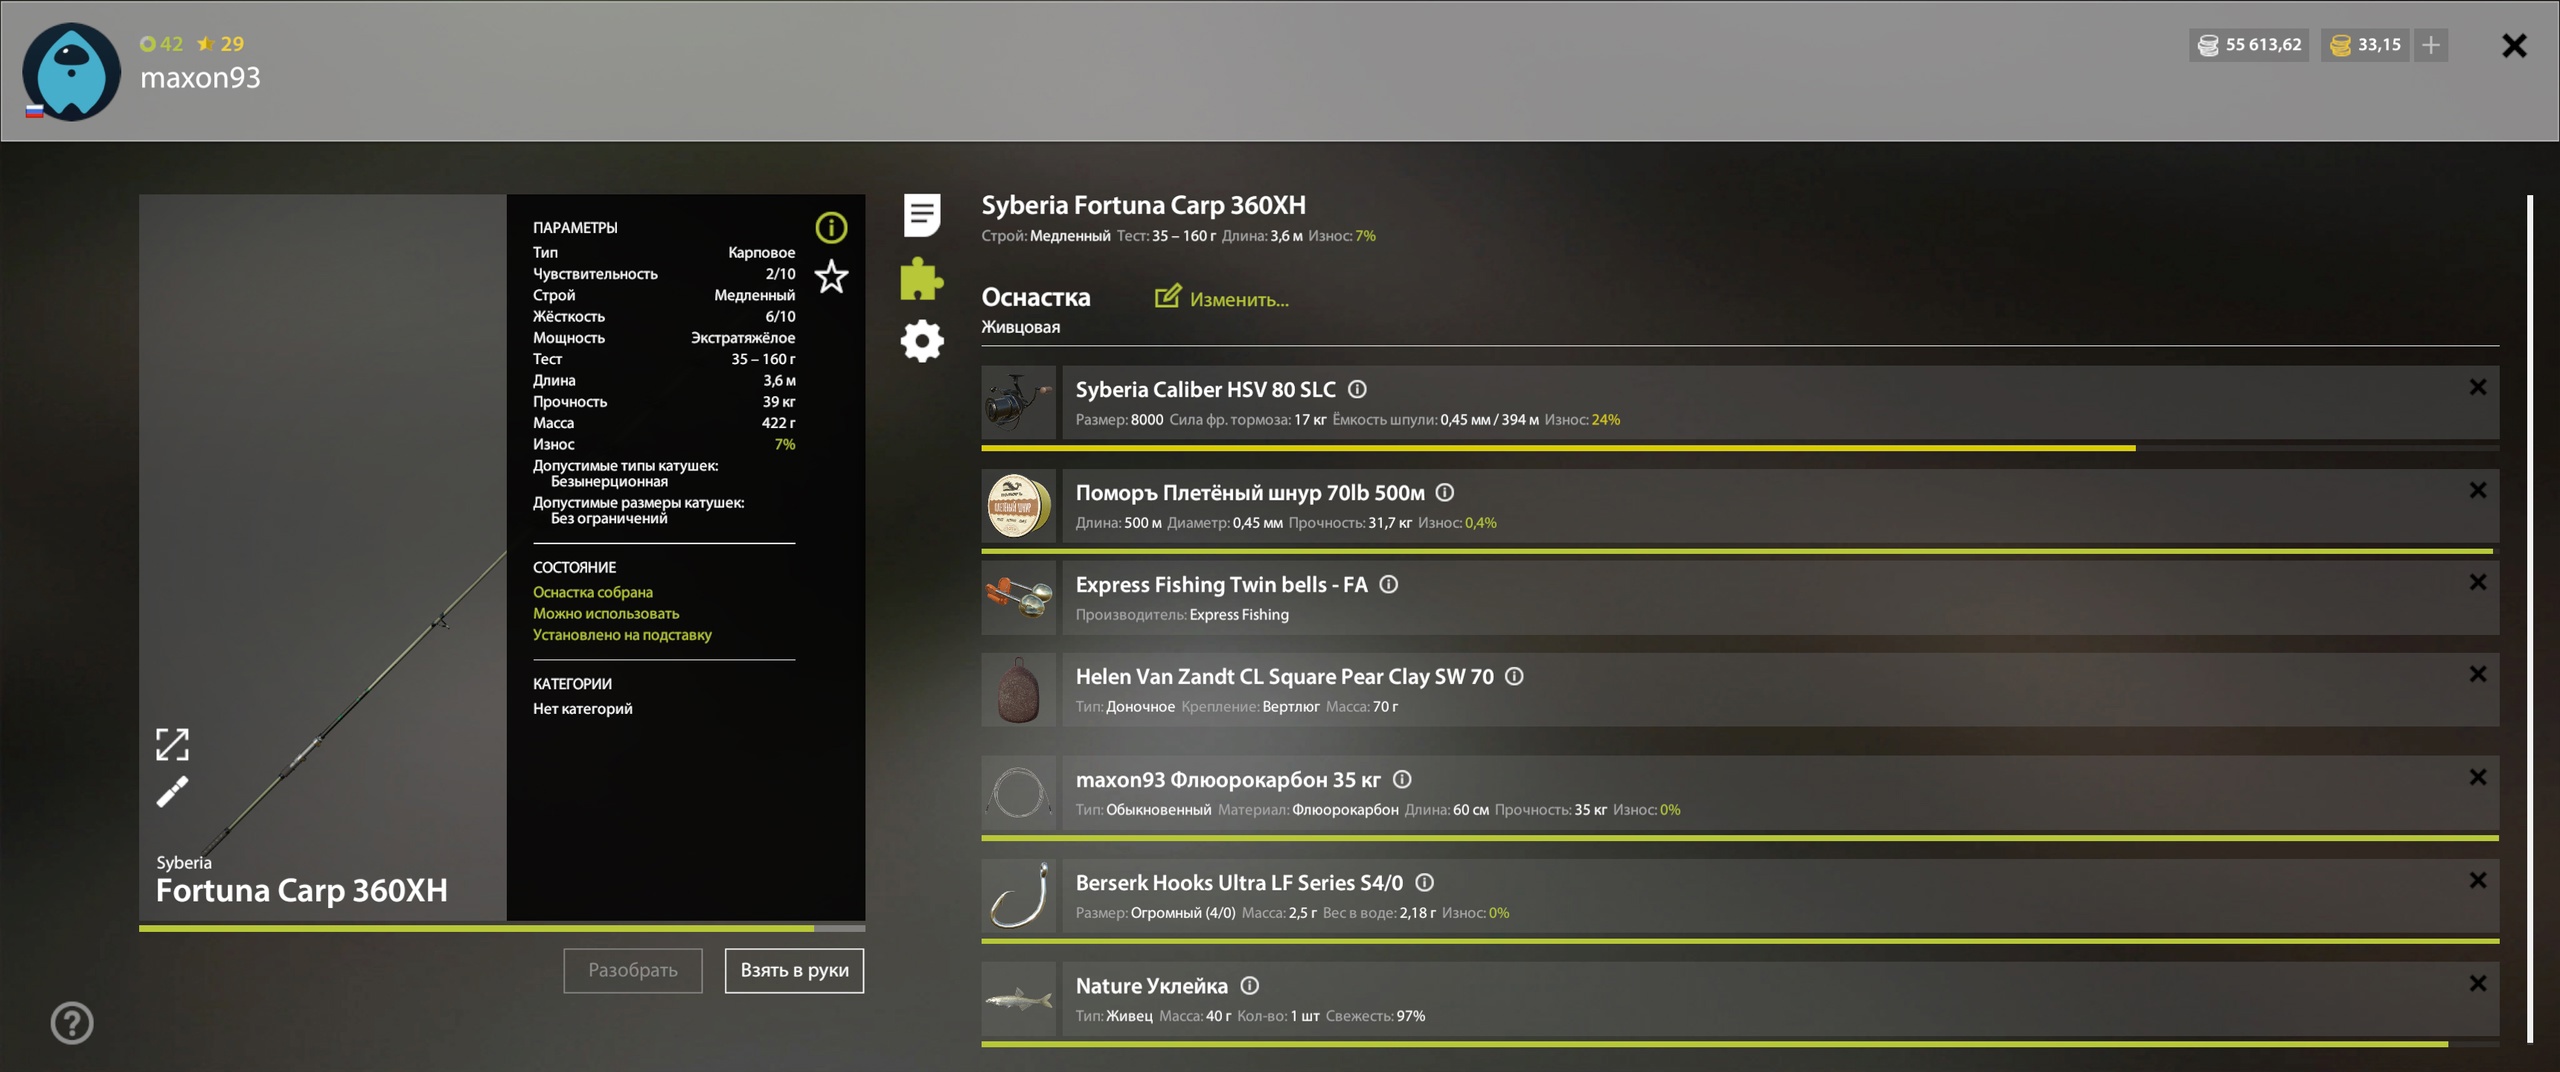This screenshot has height=1072, width=2560.
Task: Click the Helen Van Zandt CL Square Pear title
Action: pos(1284,676)
